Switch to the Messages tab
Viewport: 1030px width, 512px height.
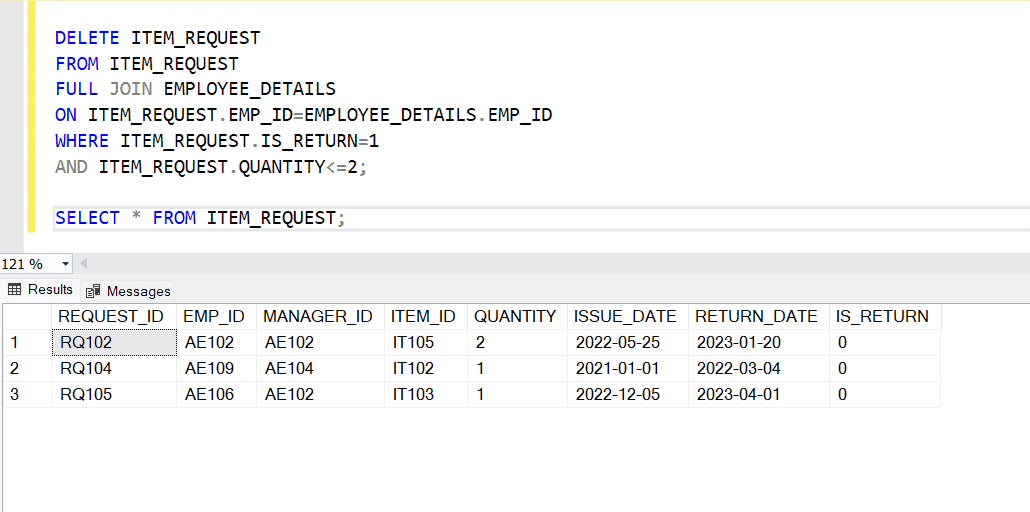pos(128,291)
